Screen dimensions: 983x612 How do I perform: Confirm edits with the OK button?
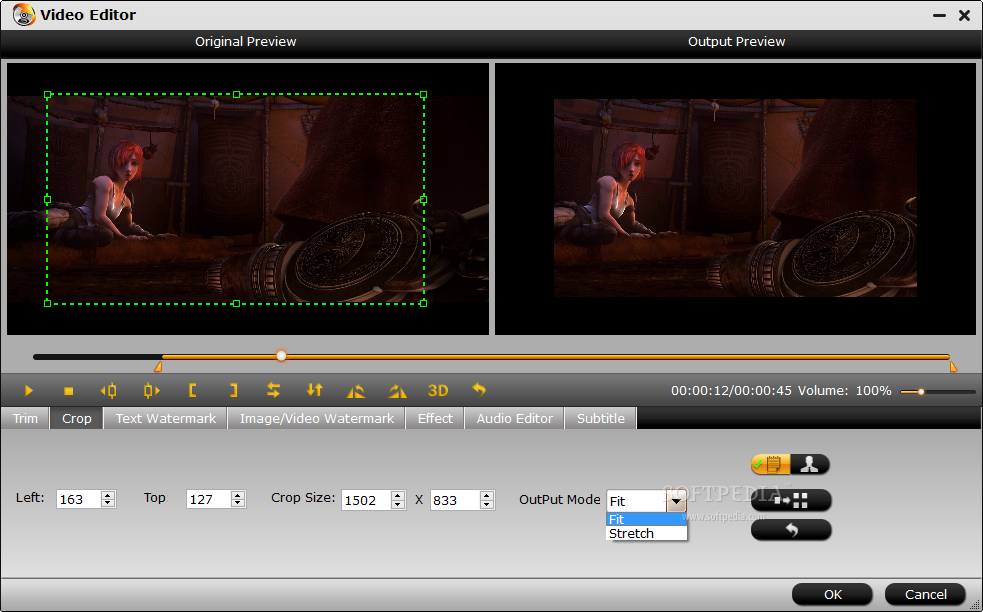(x=832, y=594)
